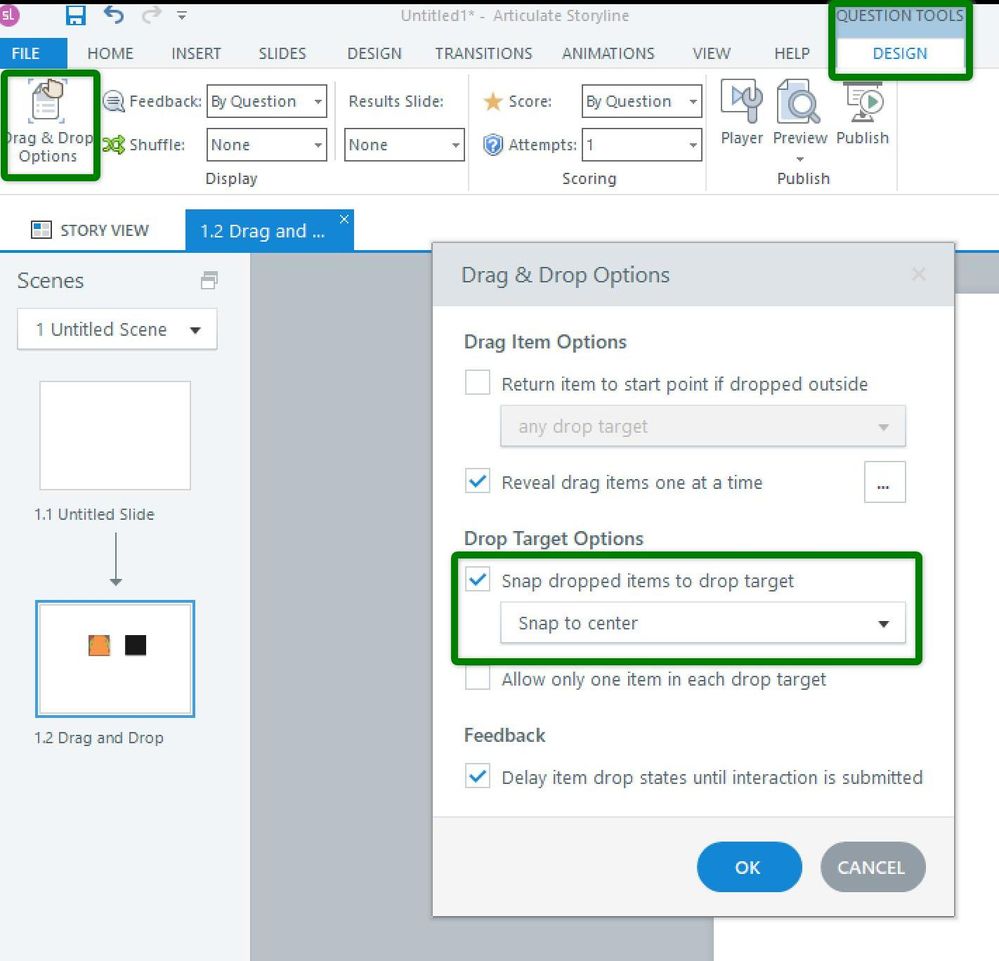Open the Results Slide None dropdown

(x=404, y=145)
